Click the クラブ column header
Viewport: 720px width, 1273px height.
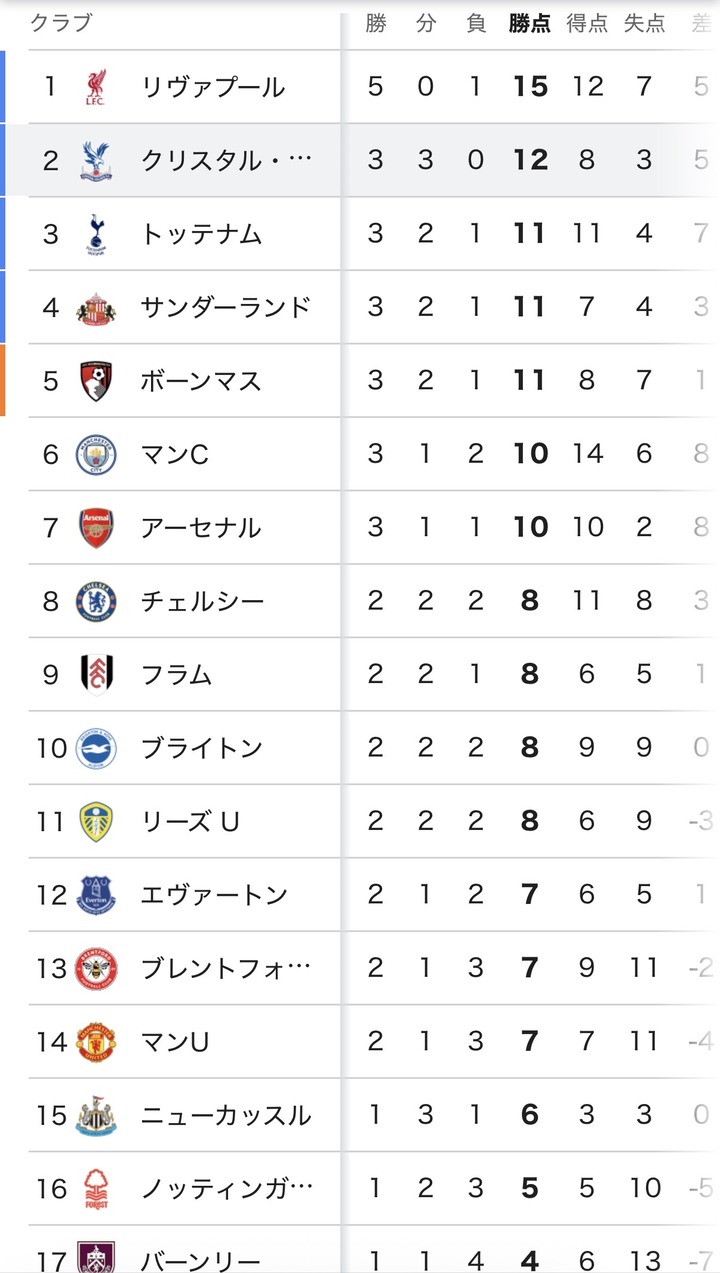click(x=60, y=24)
